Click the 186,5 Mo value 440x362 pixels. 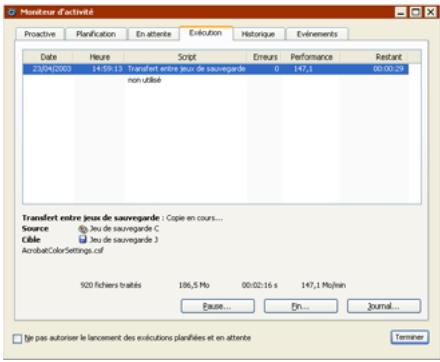194,285
